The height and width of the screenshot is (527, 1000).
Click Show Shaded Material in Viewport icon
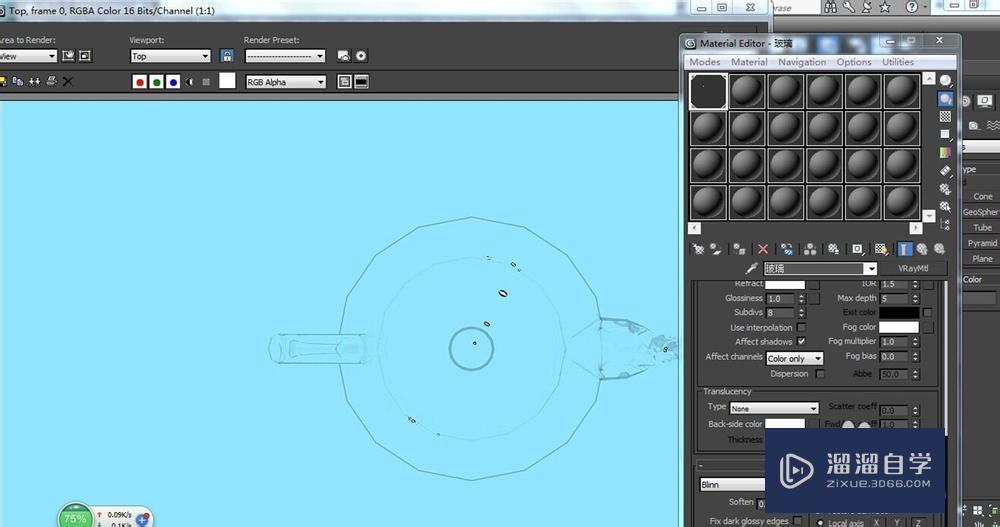(881, 249)
